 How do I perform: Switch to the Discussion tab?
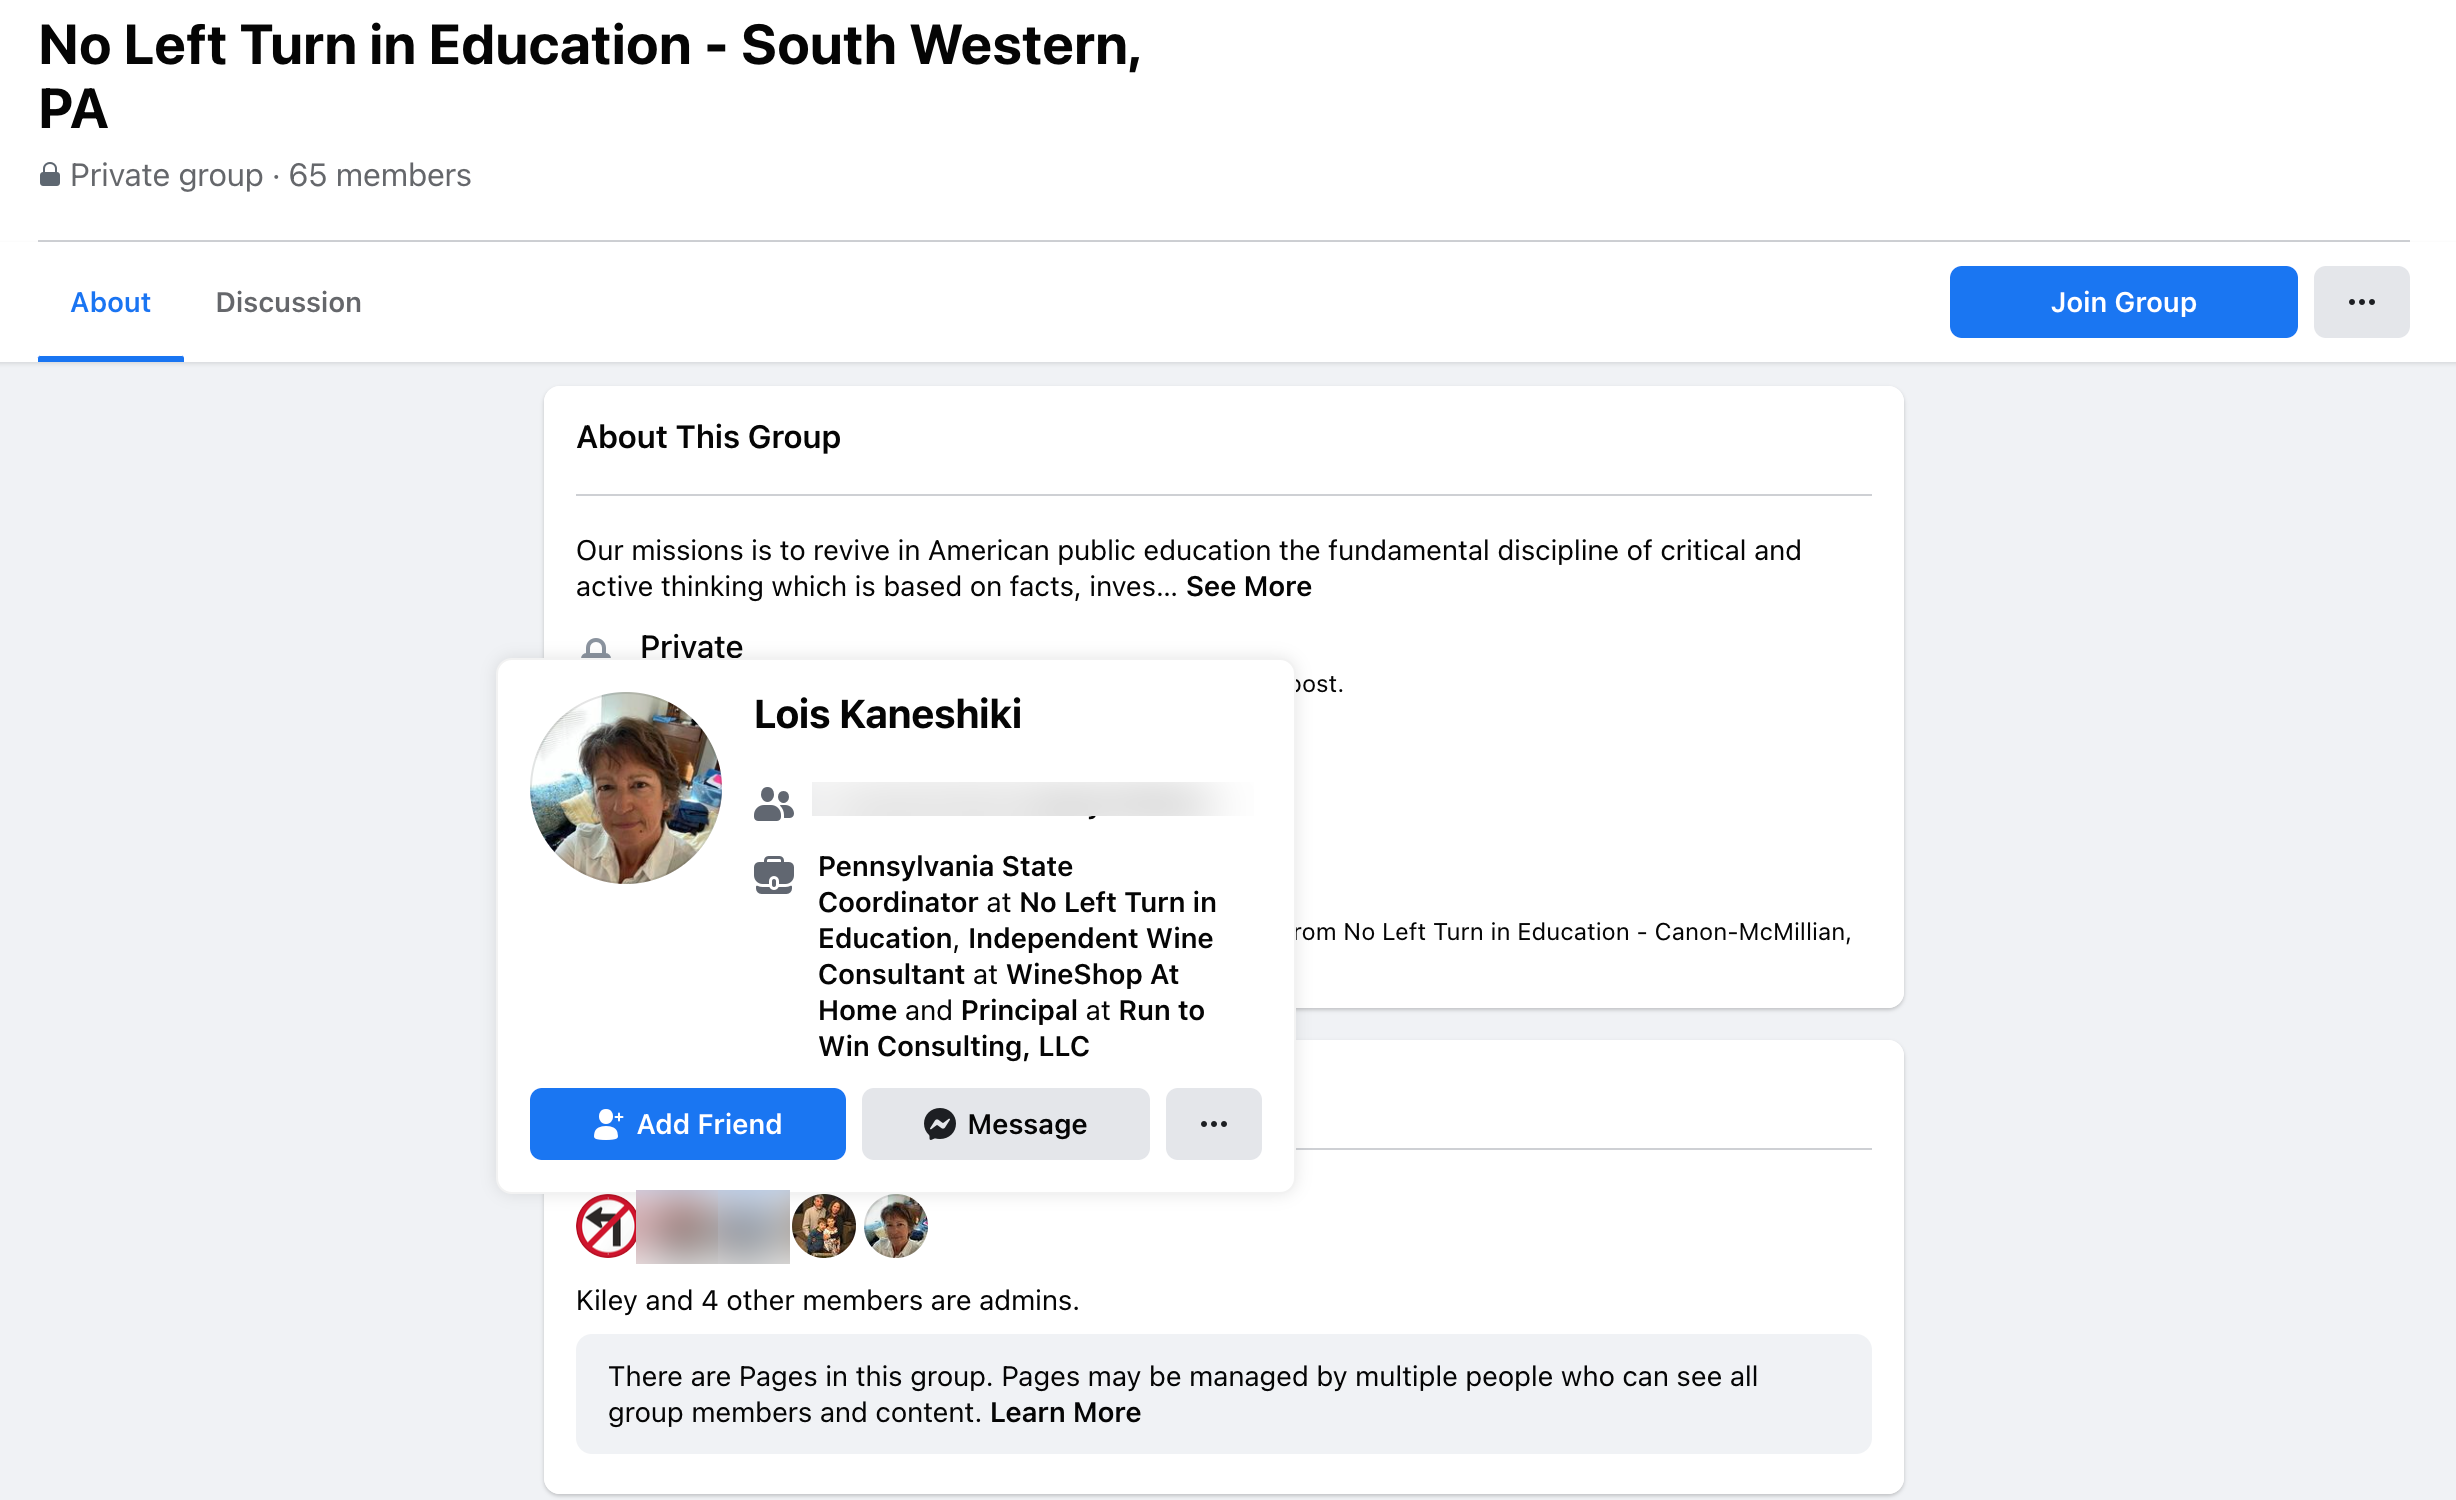(288, 302)
